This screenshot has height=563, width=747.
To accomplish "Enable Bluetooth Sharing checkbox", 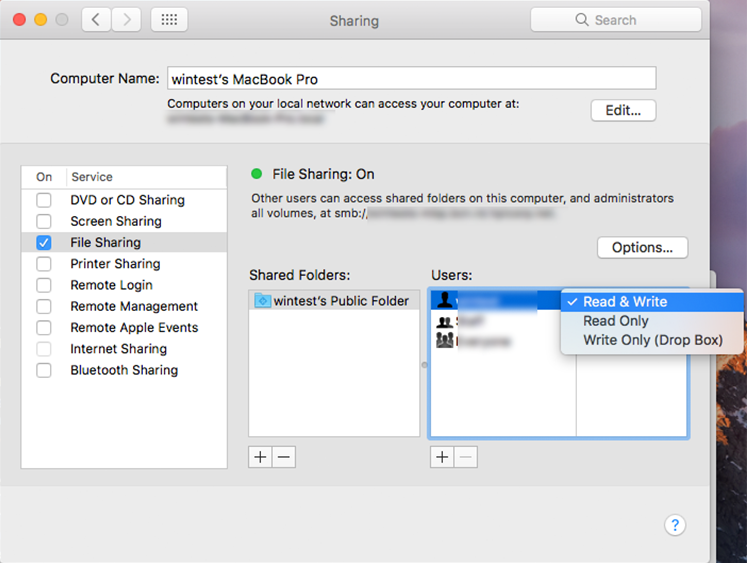I will (44, 370).
